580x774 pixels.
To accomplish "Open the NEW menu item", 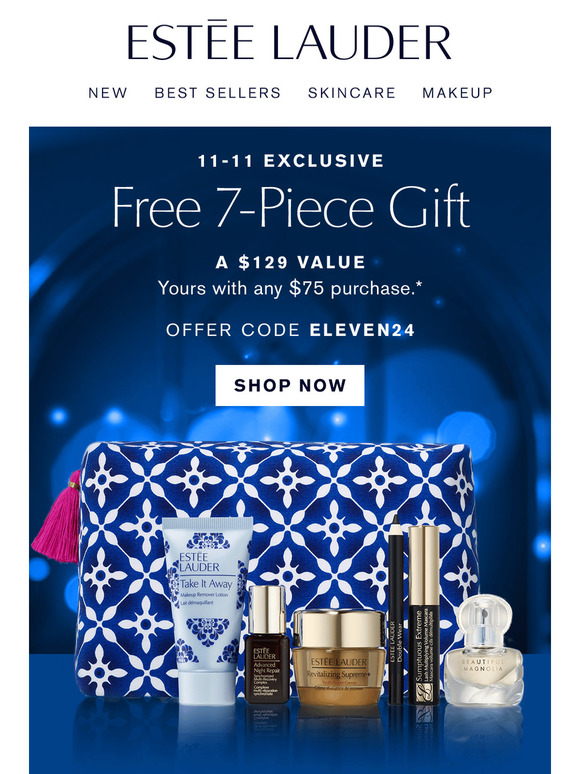I will pyautogui.click(x=108, y=92).
